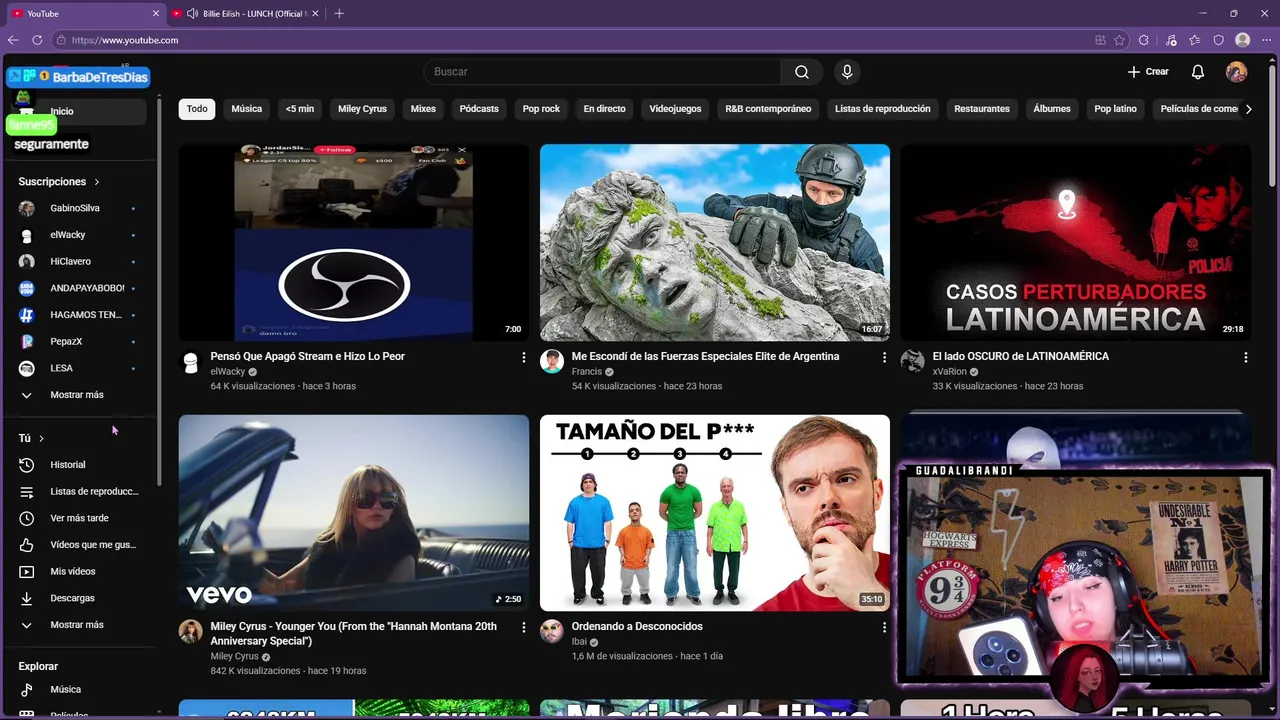This screenshot has width=1280, height=720.
Task: Bookmark page with star icon in address bar
Action: 1119,40
